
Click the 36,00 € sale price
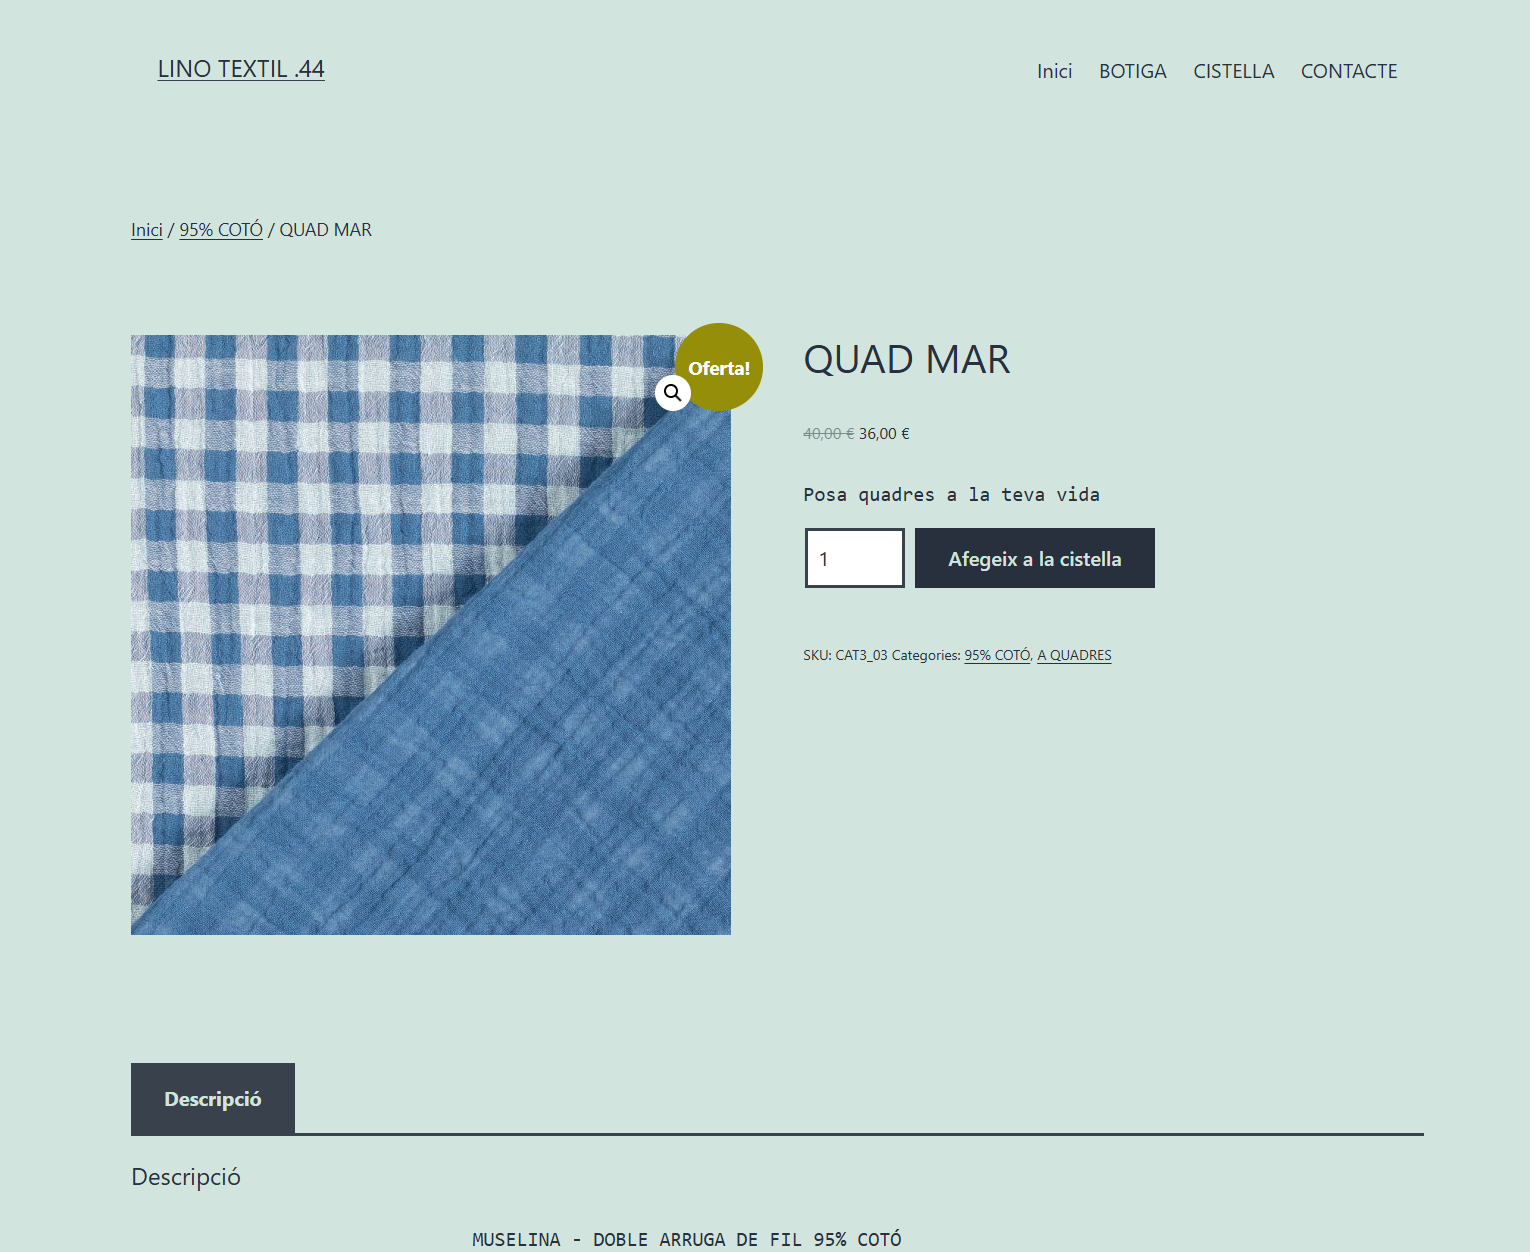(884, 434)
